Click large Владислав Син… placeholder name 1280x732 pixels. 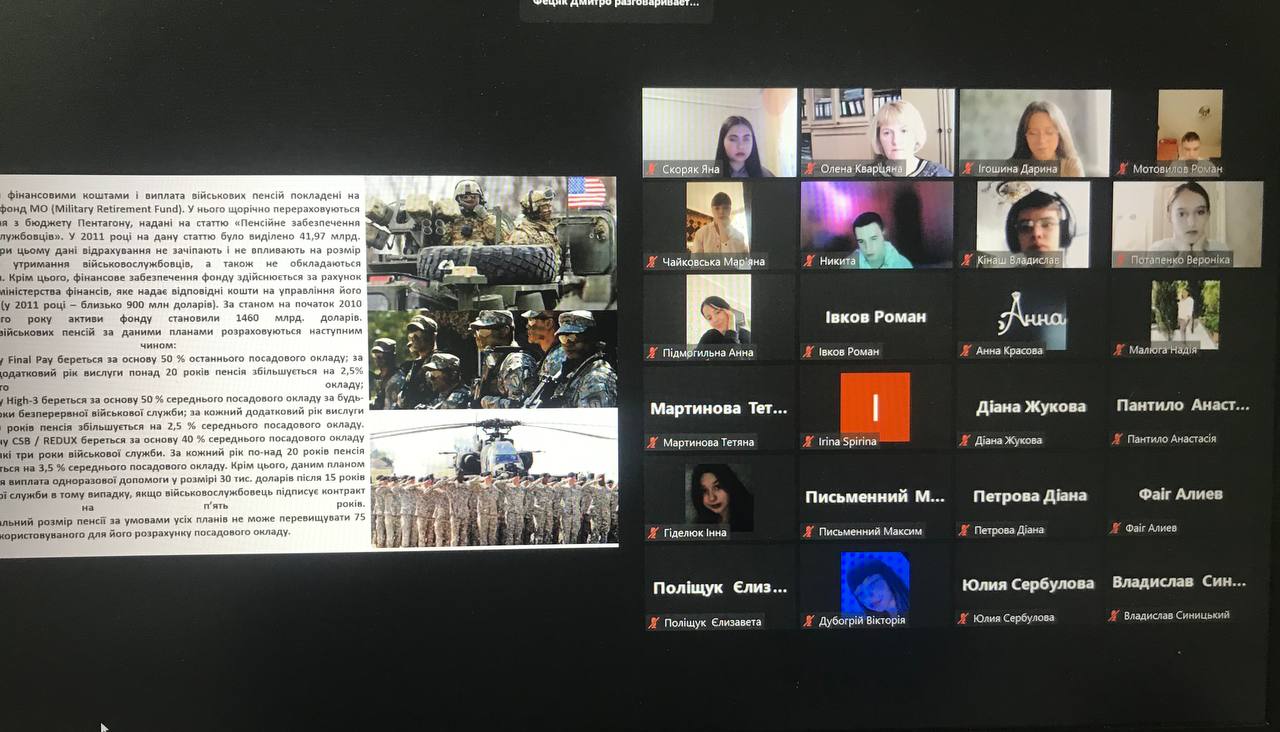[1179, 582]
